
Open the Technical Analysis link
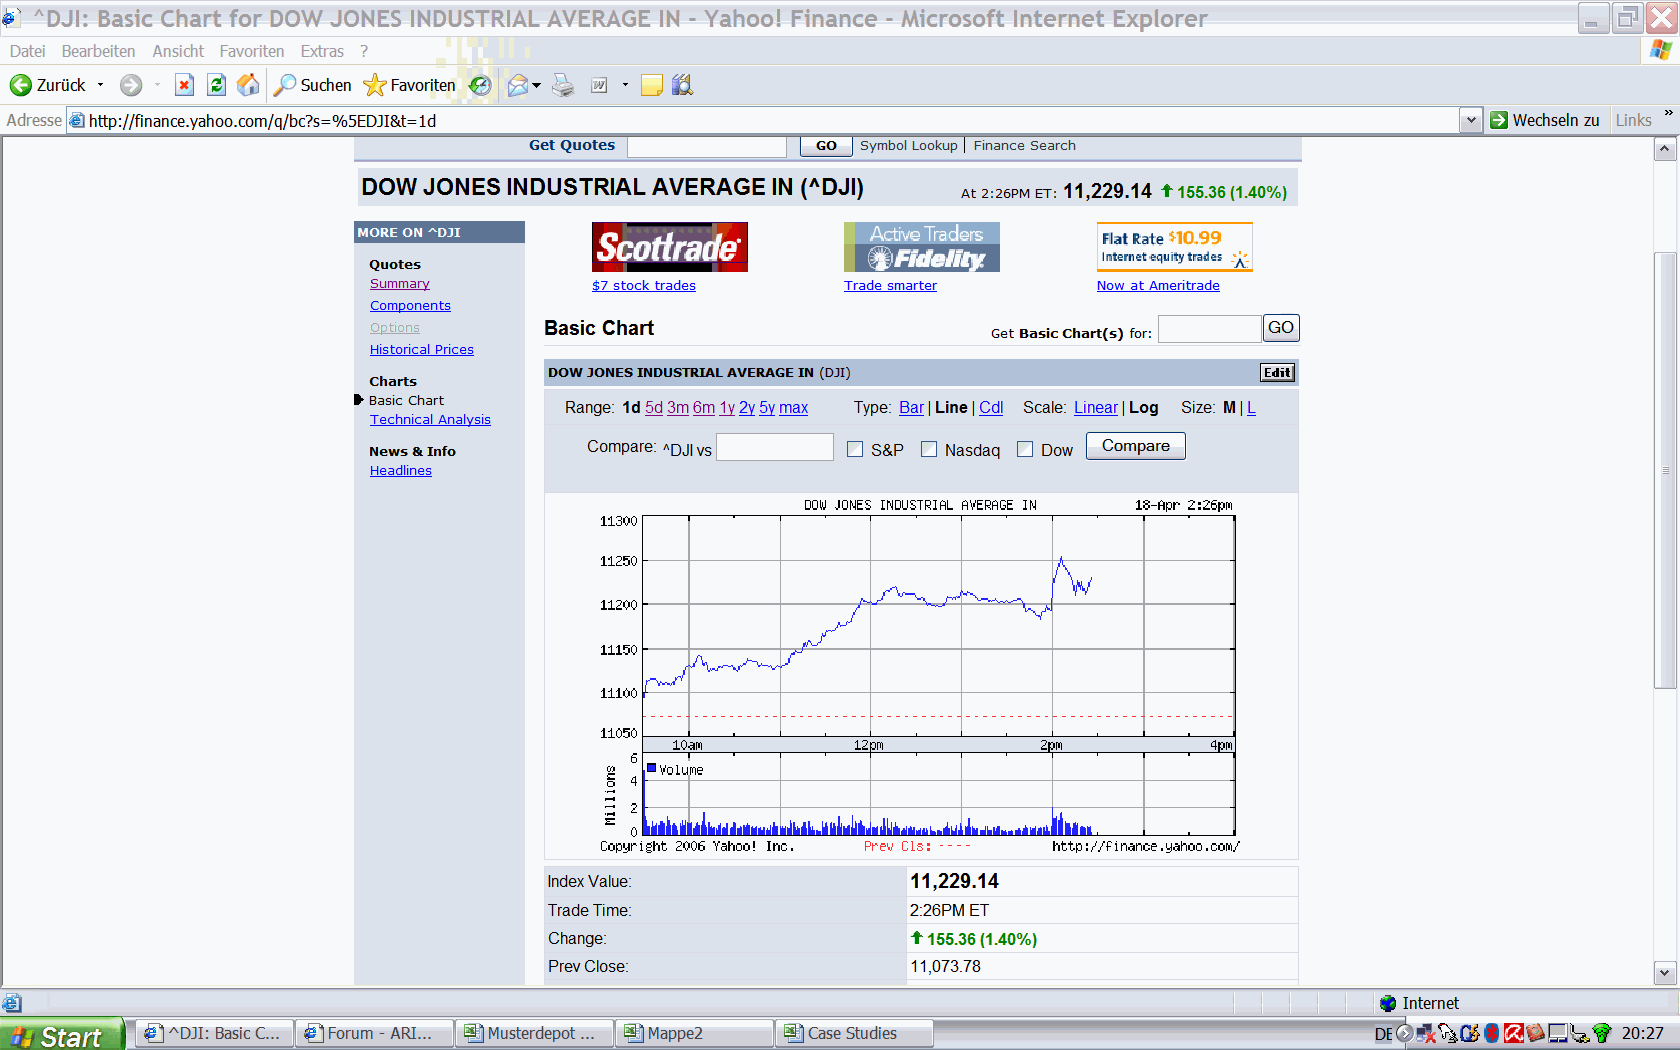tap(430, 420)
